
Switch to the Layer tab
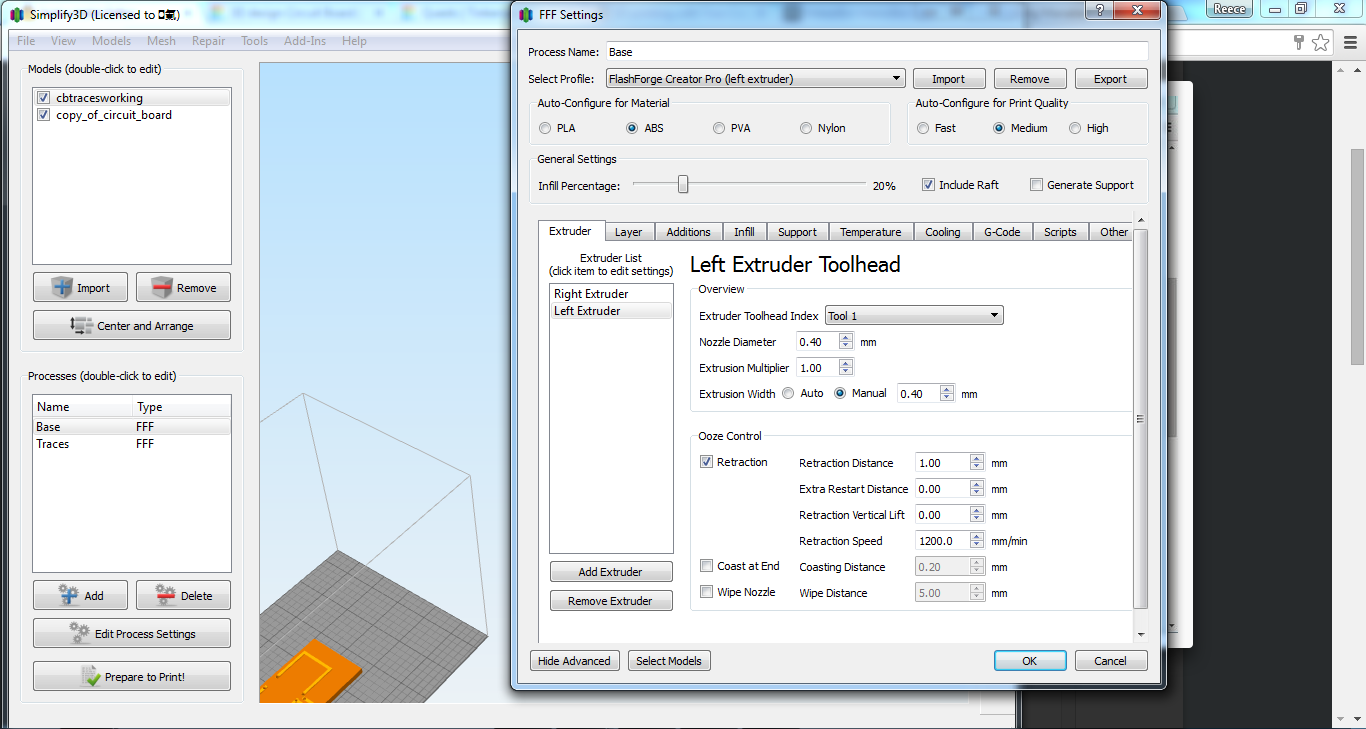tap(629, 232)
